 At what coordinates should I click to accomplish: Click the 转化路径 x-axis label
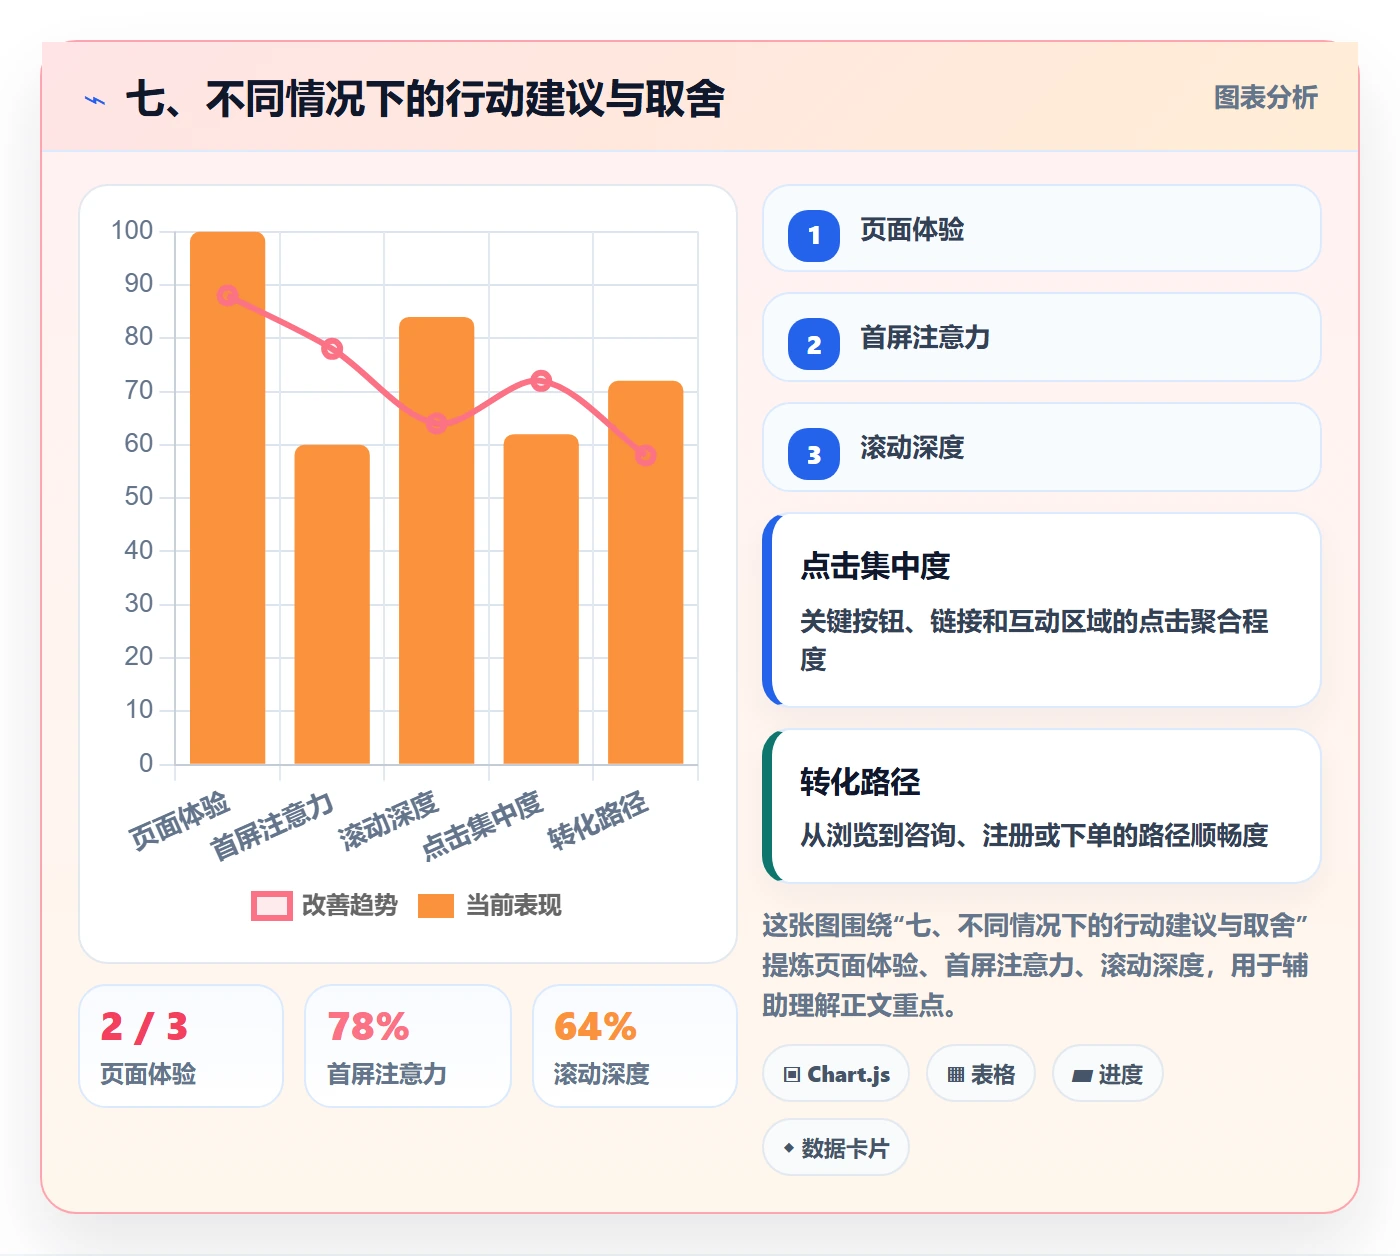coord(599,820)
